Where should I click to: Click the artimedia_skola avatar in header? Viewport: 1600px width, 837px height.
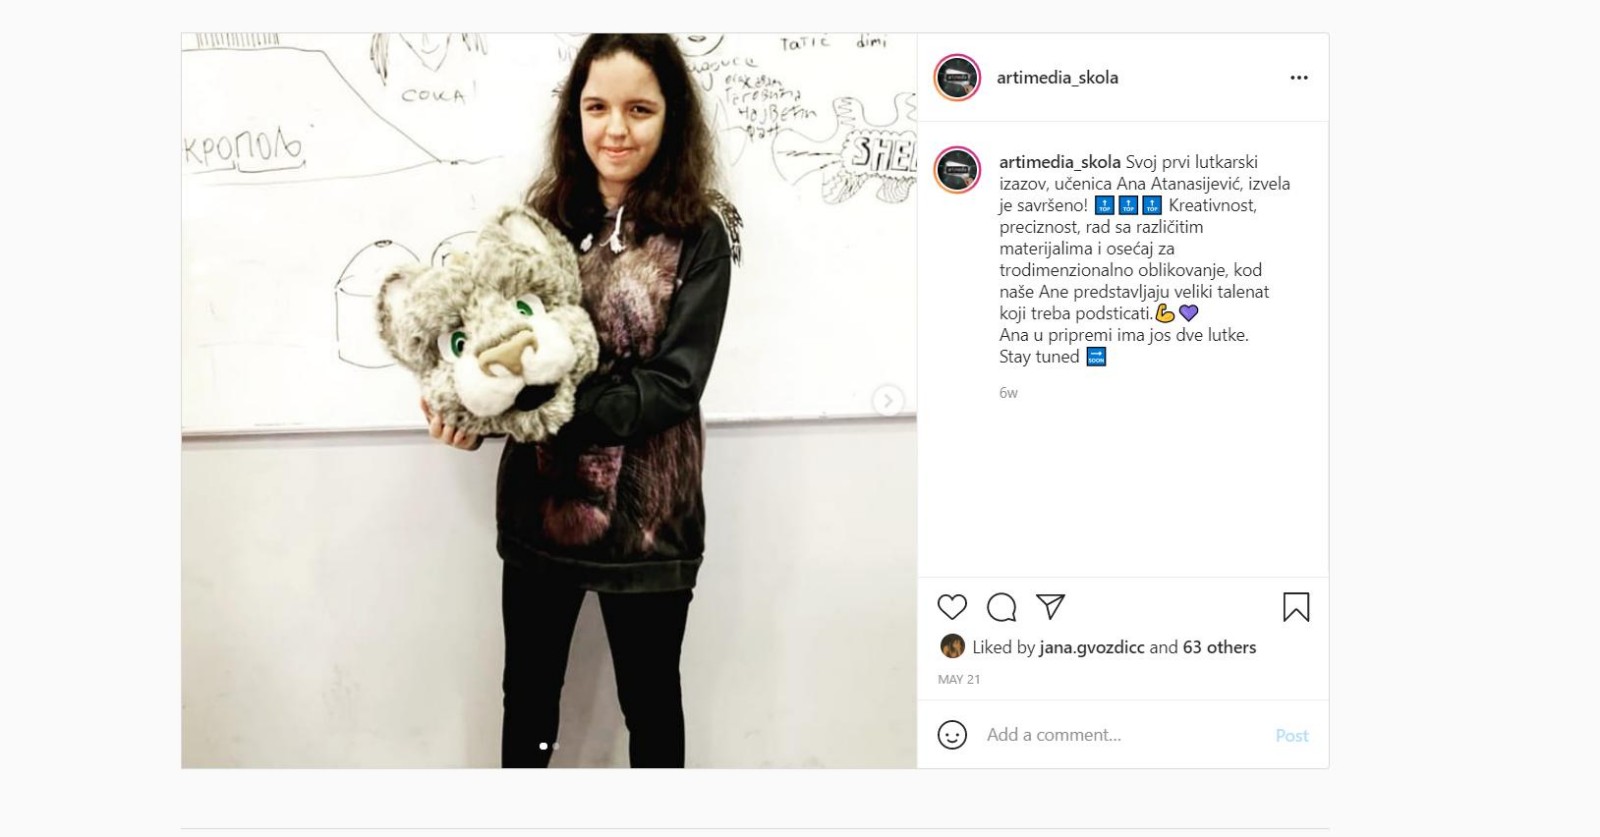pyautogui.click(x=957, y=77)
